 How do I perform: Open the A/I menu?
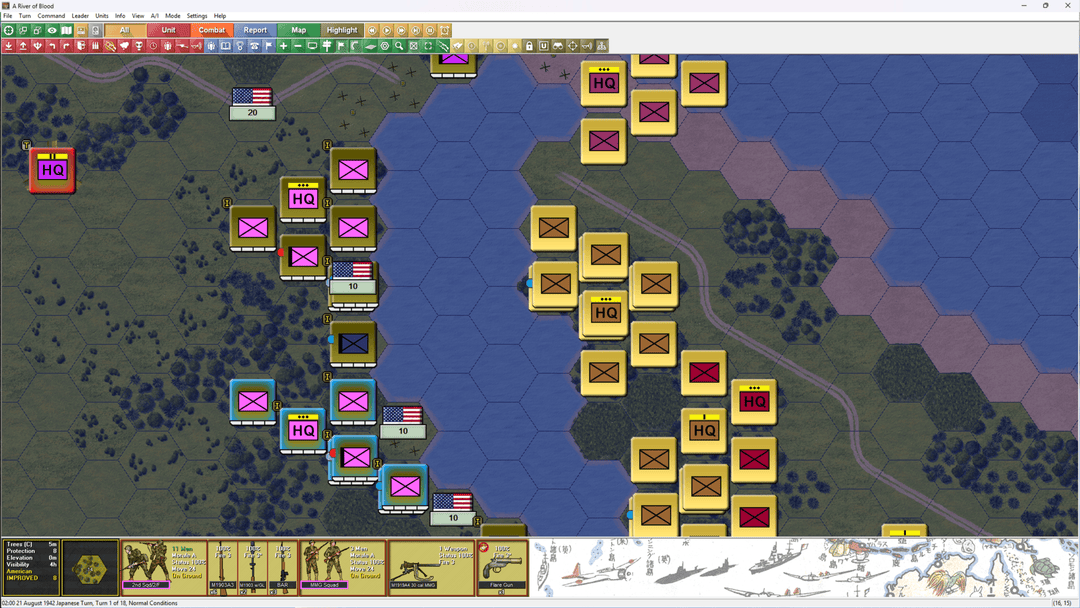point(154,16)
